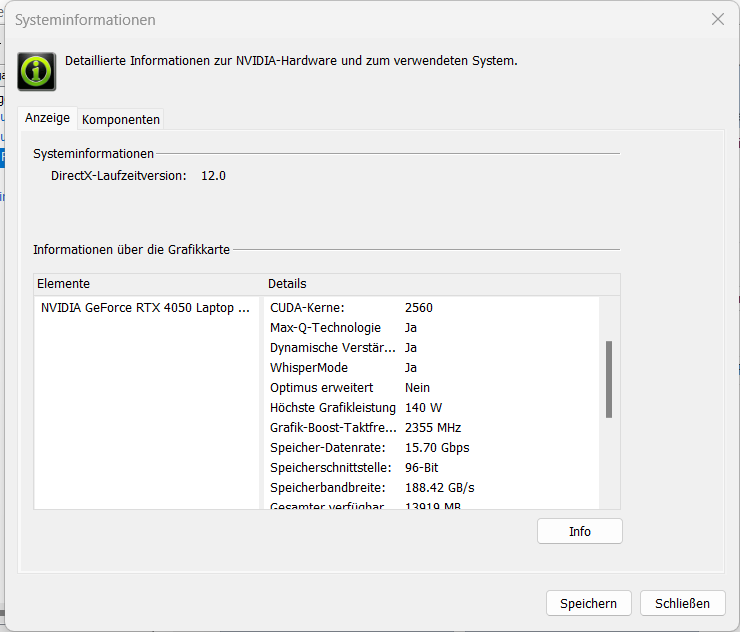Click the Schließen button
Viewport: 740px width, 632px height.
point(682,603)
